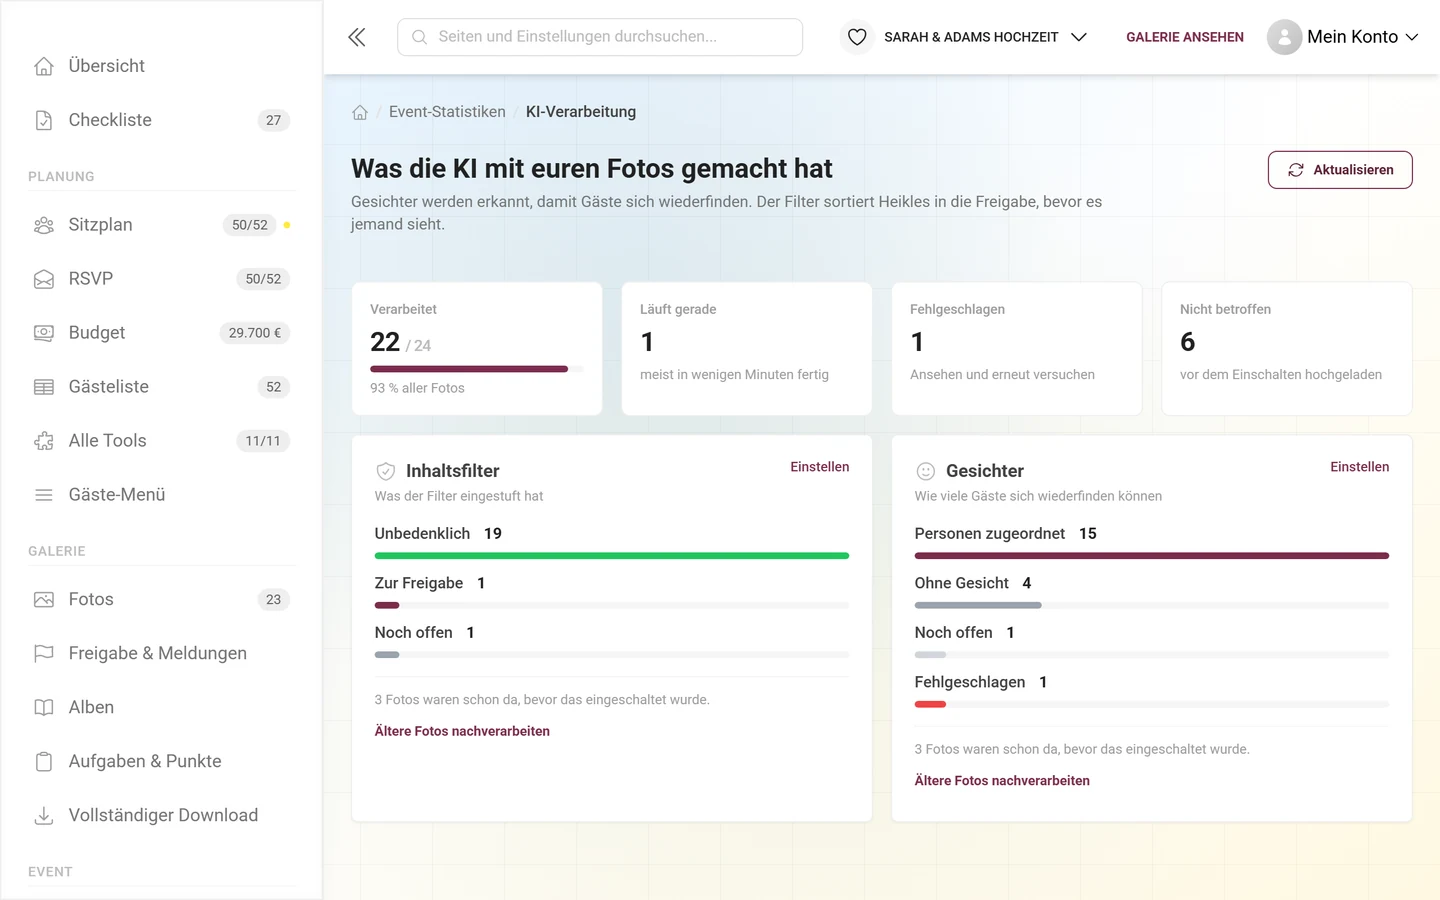The image size is (1440, 900).
Task: Click the 27 badge beside Checkliste
Action: pos(274,120)
